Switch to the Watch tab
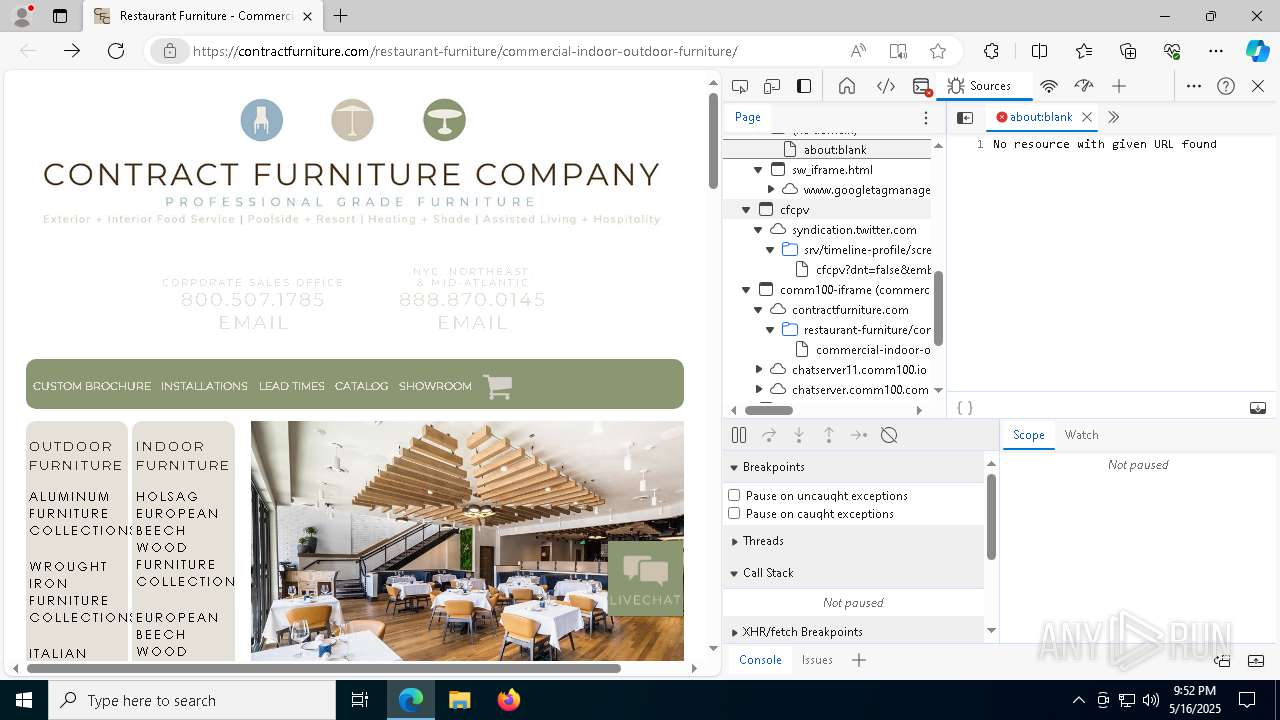 point(1081,435)
